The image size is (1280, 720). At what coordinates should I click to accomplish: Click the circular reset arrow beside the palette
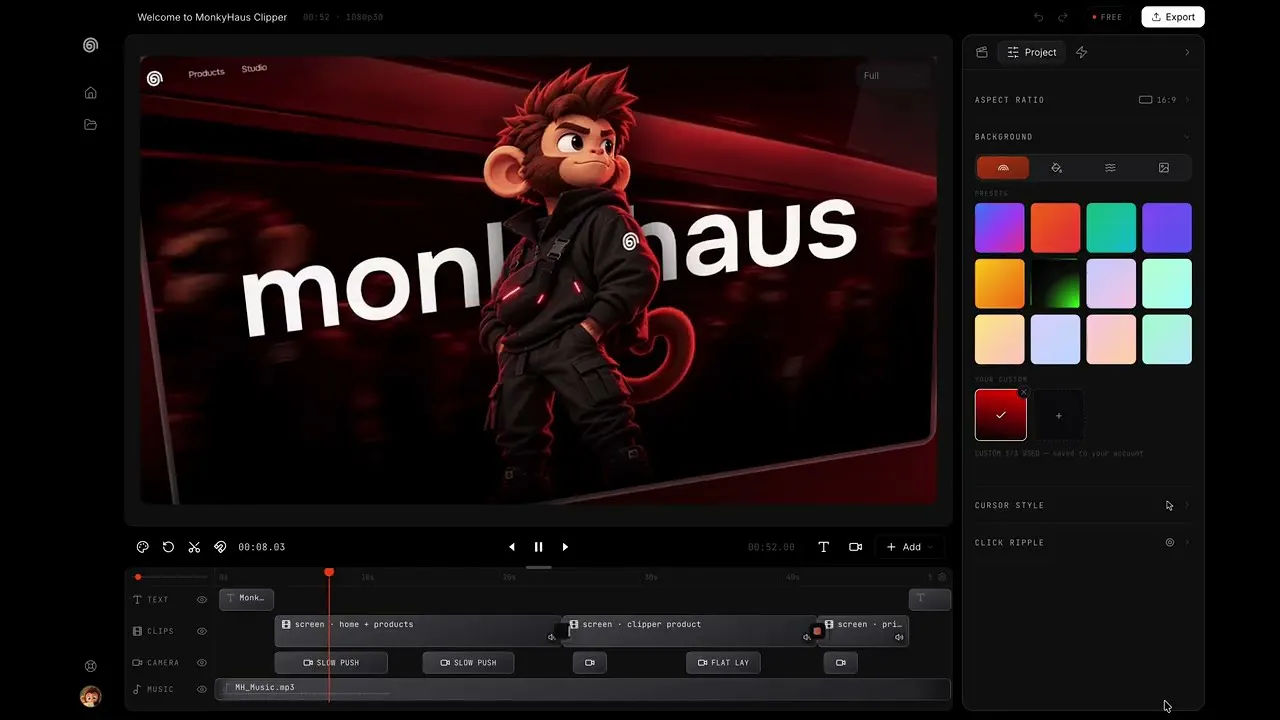168,547
